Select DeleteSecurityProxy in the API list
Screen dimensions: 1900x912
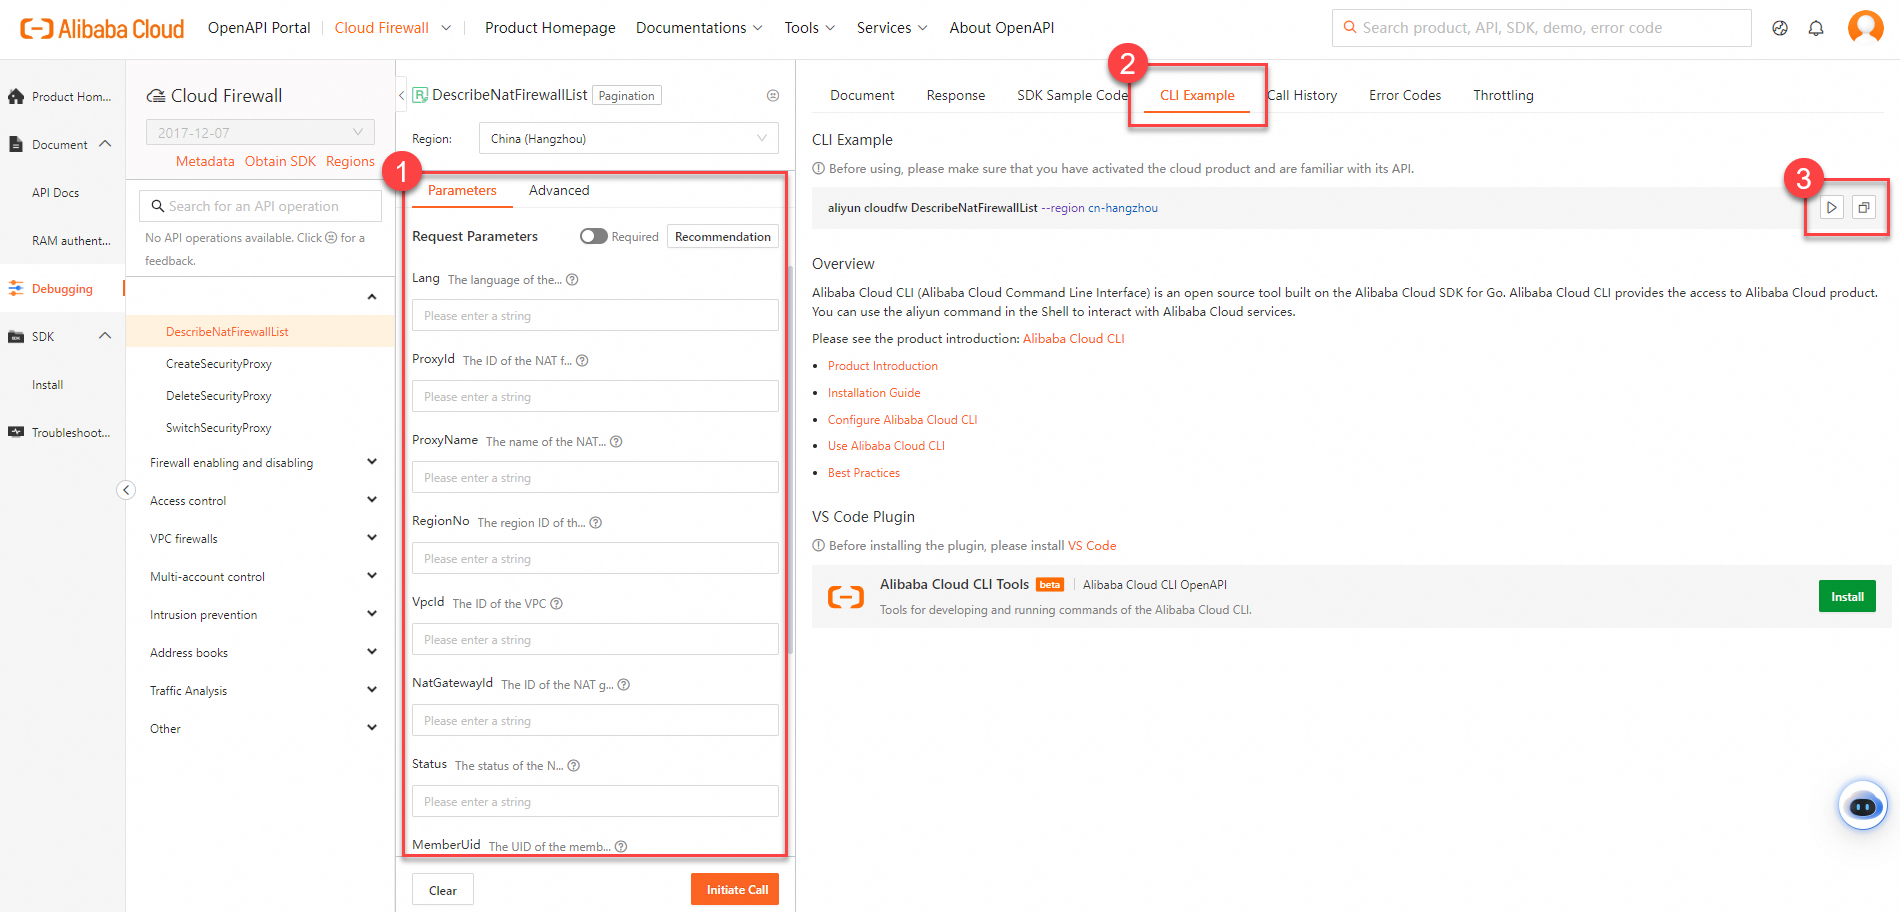coord(219,396)
